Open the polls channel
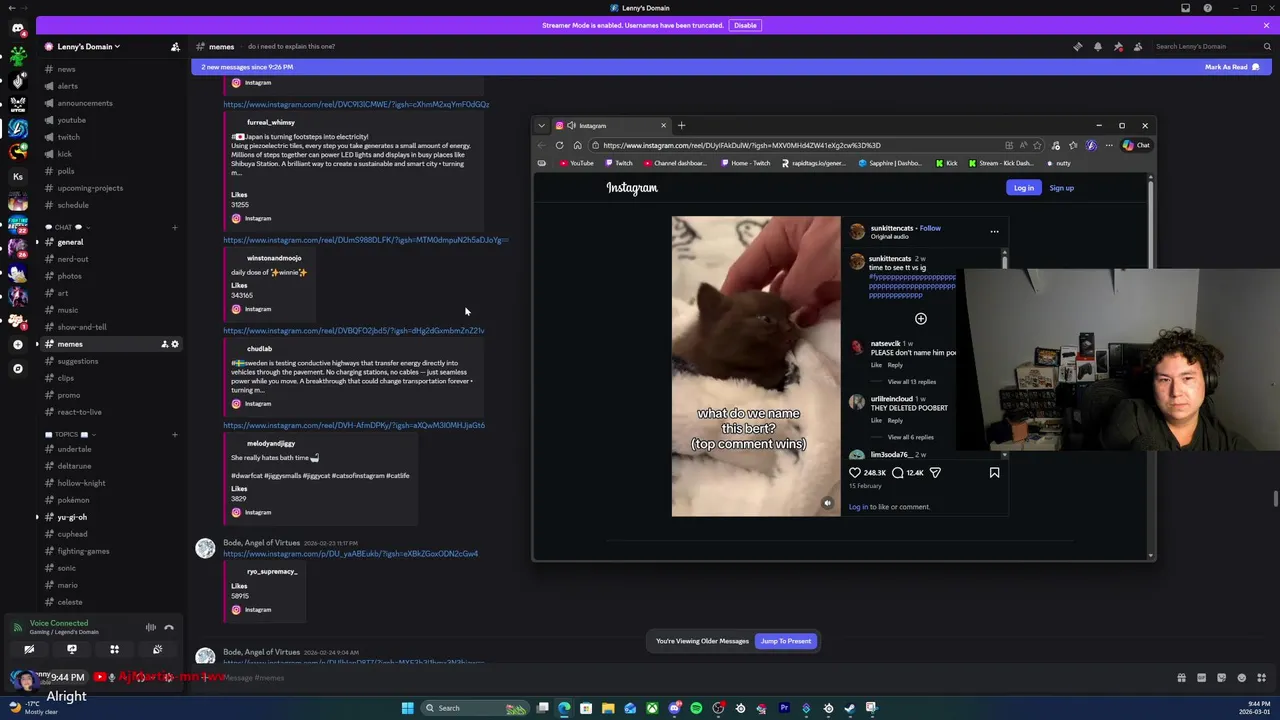The height and width of the screenshot is (720, 1280). (x=66, y=171)
